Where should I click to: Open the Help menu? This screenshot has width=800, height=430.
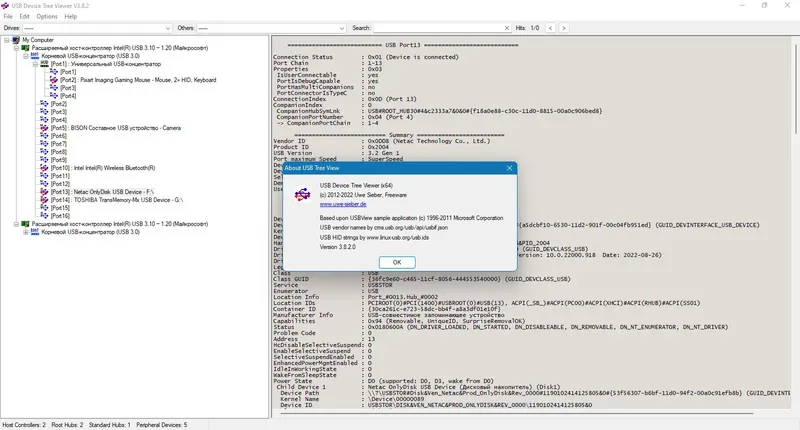[x=70, y=16]
